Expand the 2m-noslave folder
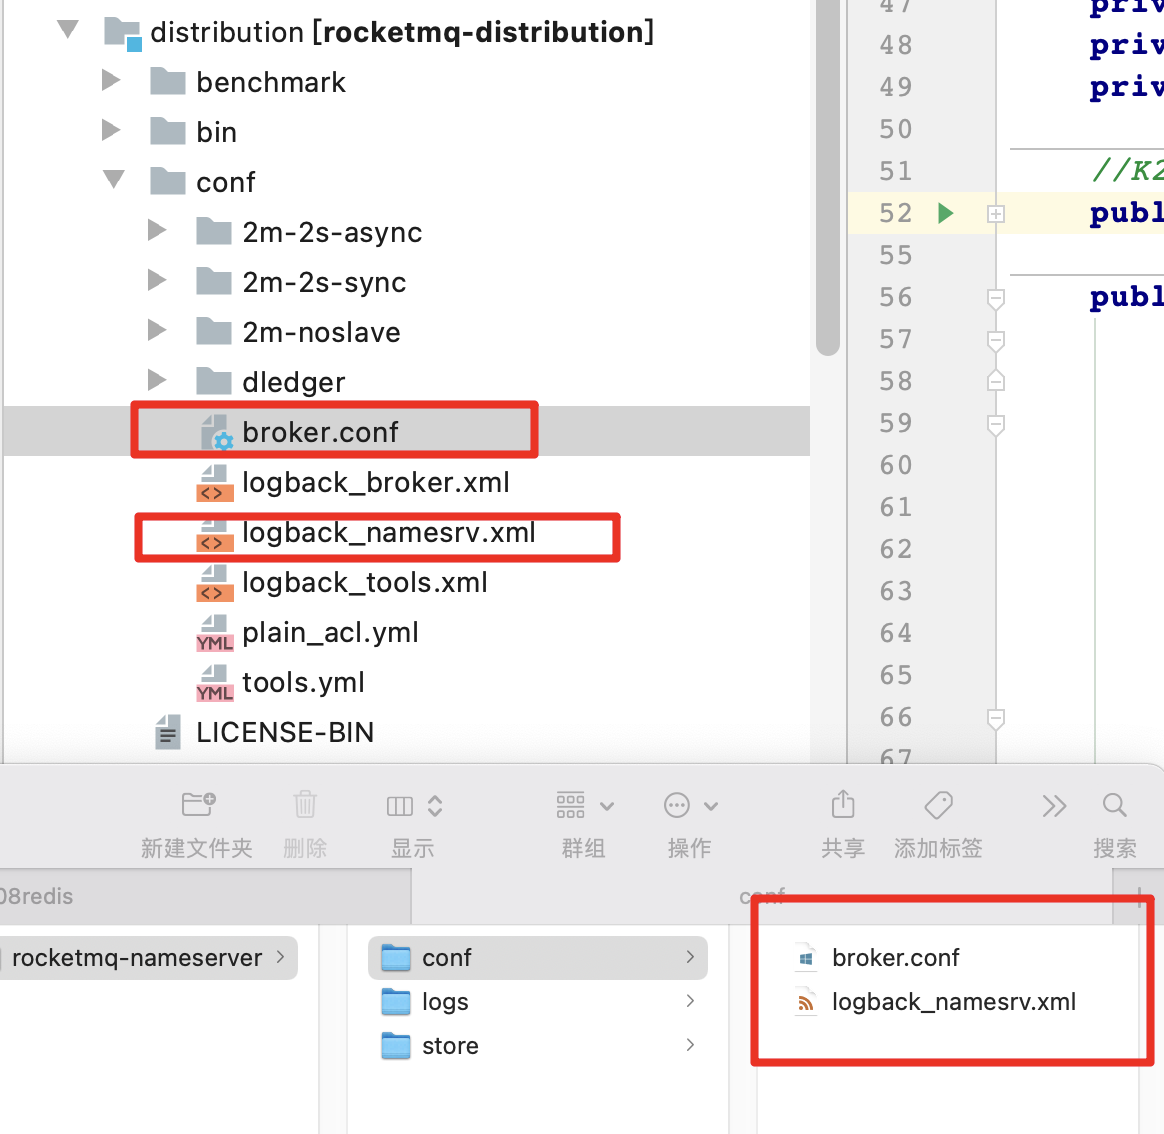This screenshot has width=1164, height=1134. (x=157, y=330)
